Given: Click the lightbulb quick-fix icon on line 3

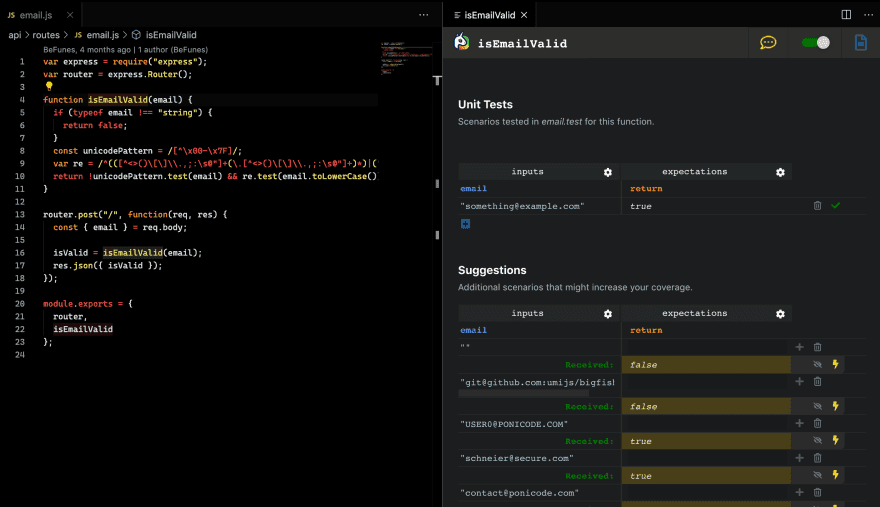Looking at the screenshot, I should pos(49,87).
